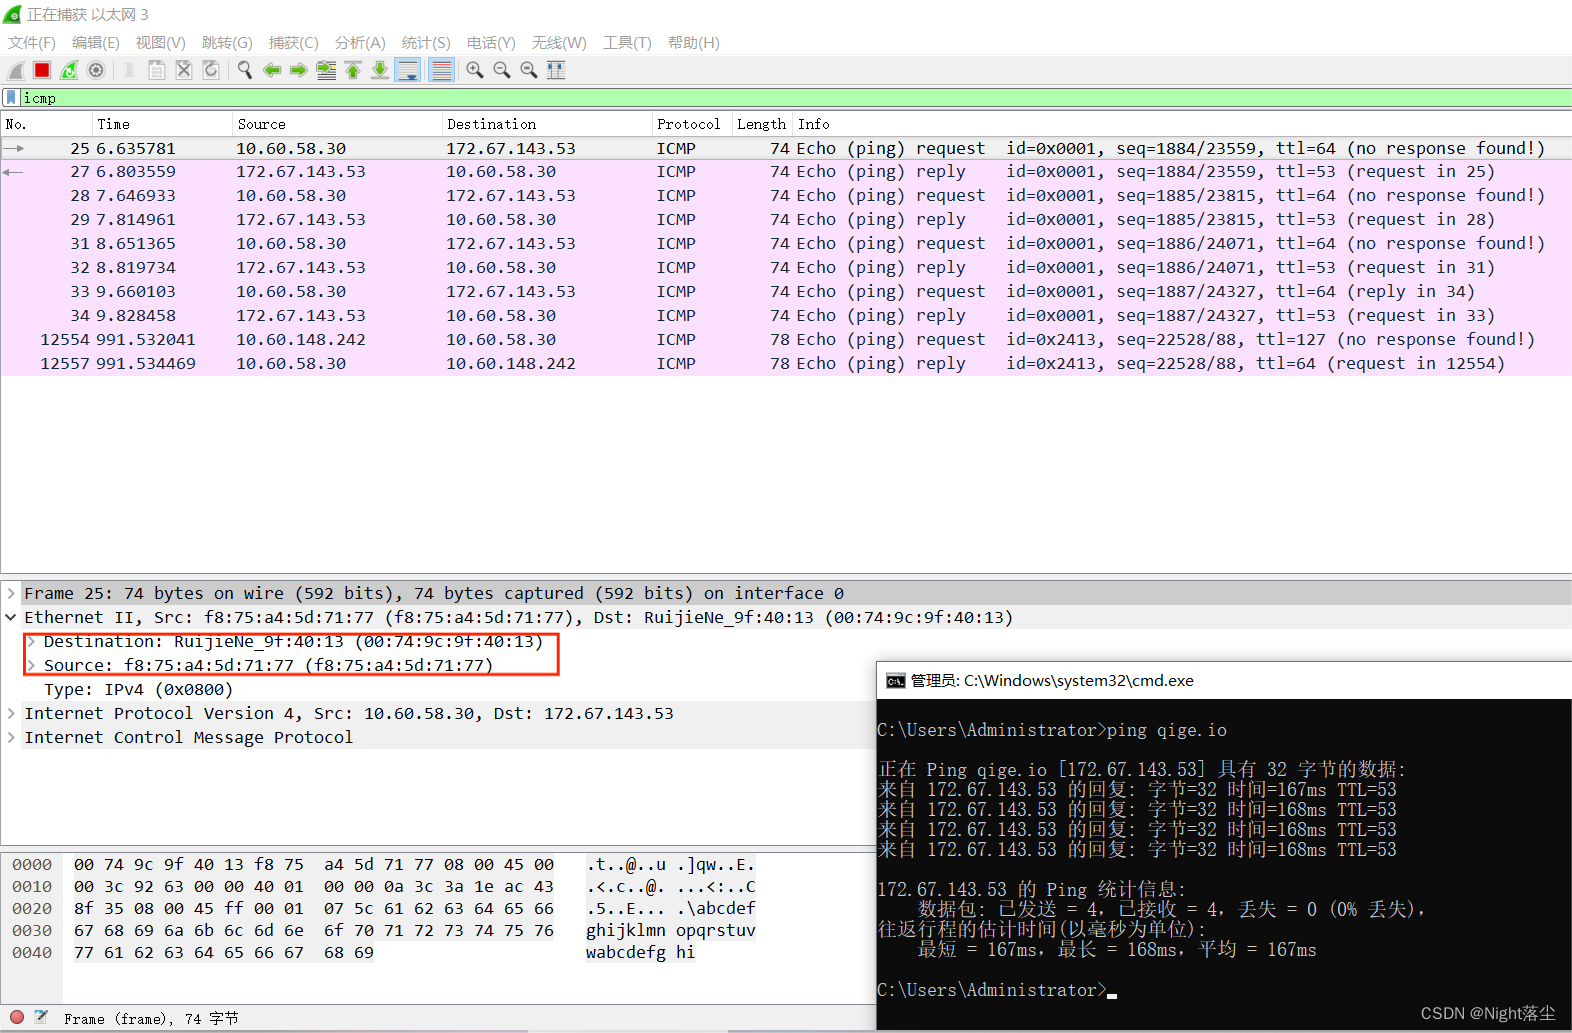Open capture options gear icon
The image size is (1572, 1033).
coord(96,70)
